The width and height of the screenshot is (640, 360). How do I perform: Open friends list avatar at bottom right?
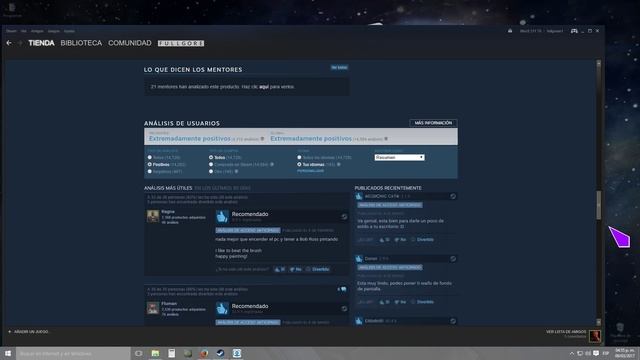point(595,336)
